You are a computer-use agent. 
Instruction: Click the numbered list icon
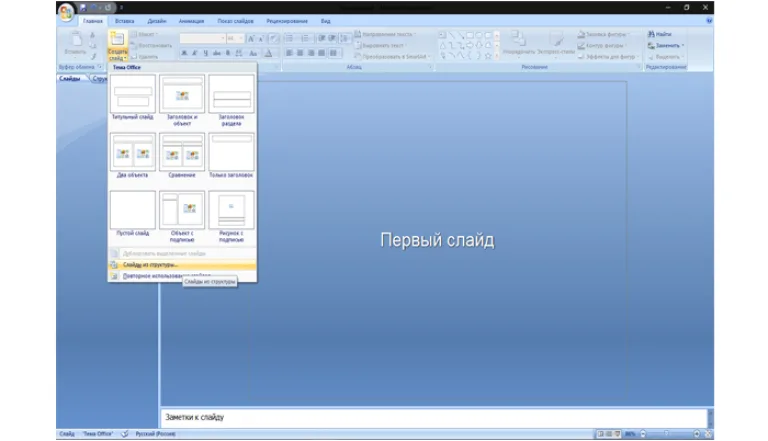click(x=306, y=39)
